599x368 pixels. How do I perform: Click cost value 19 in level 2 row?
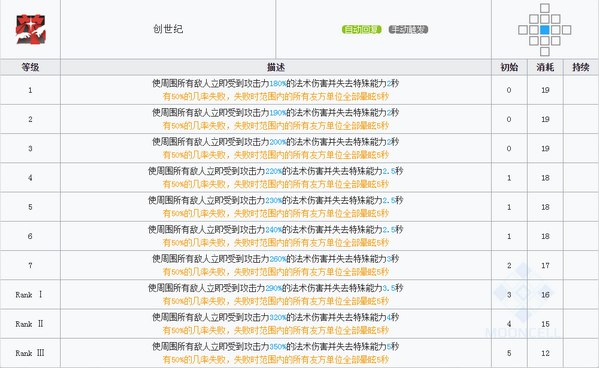pos(545,119)
